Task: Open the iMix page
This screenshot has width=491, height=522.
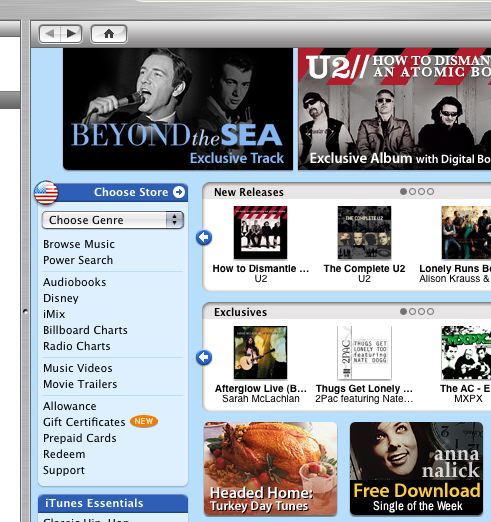Action: pyautogui.click(x=54, y=314)
